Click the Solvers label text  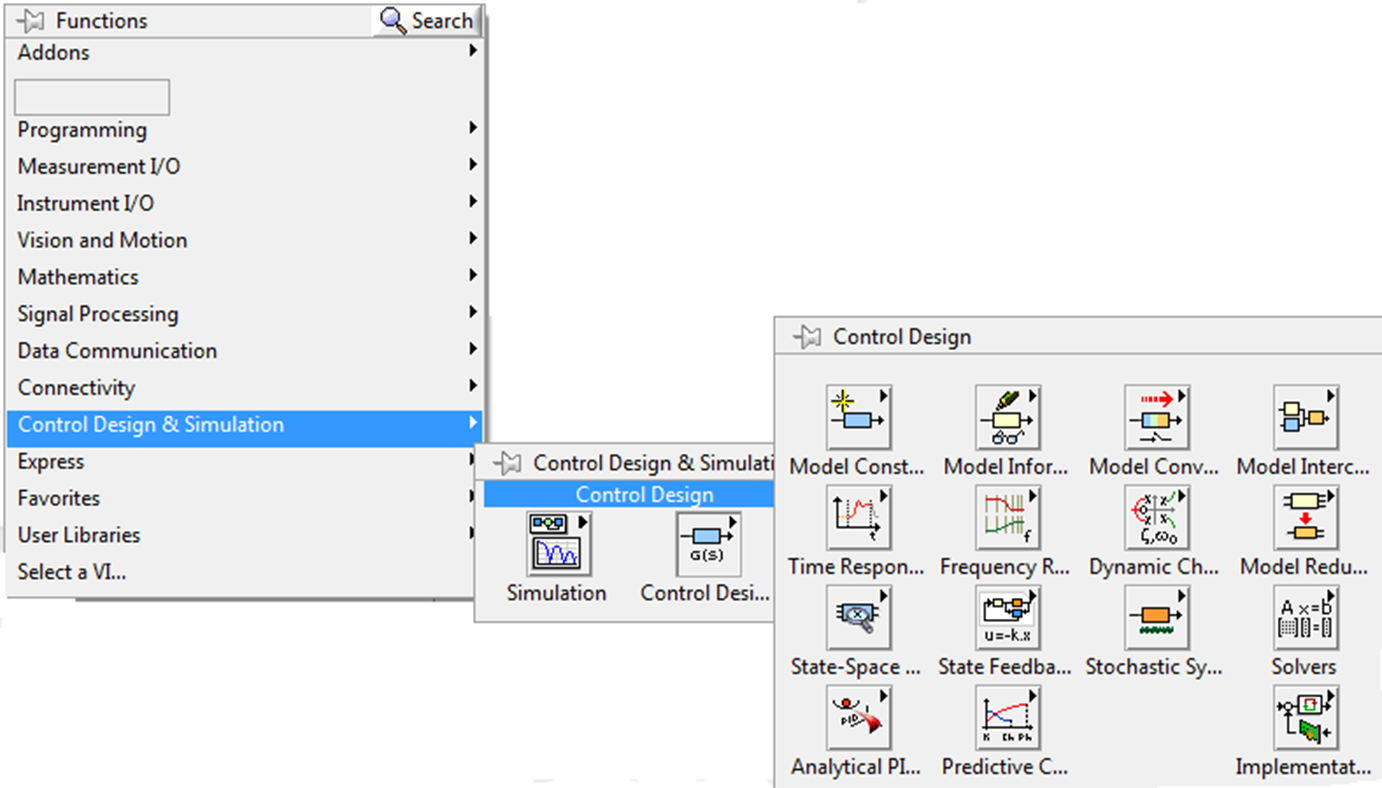[1304, 666]
